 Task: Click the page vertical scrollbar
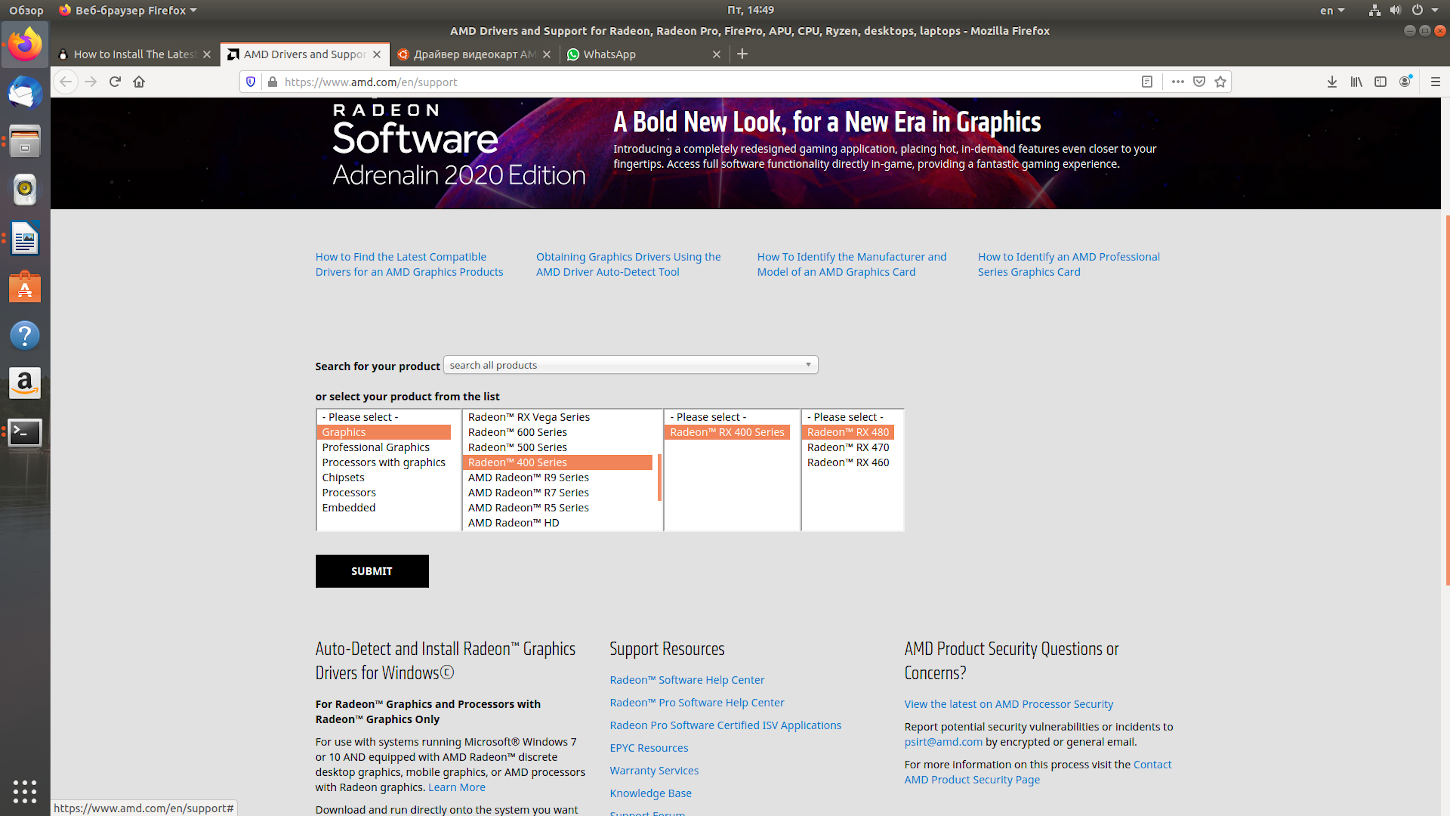point(1446,400)
